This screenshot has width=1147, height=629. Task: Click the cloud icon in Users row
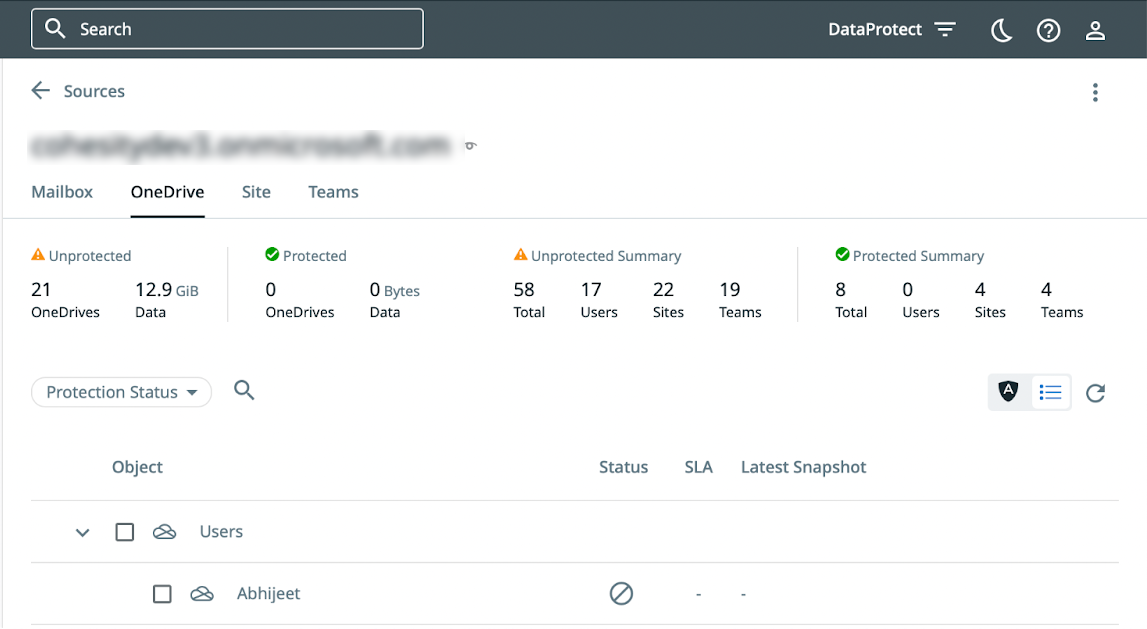165,532
